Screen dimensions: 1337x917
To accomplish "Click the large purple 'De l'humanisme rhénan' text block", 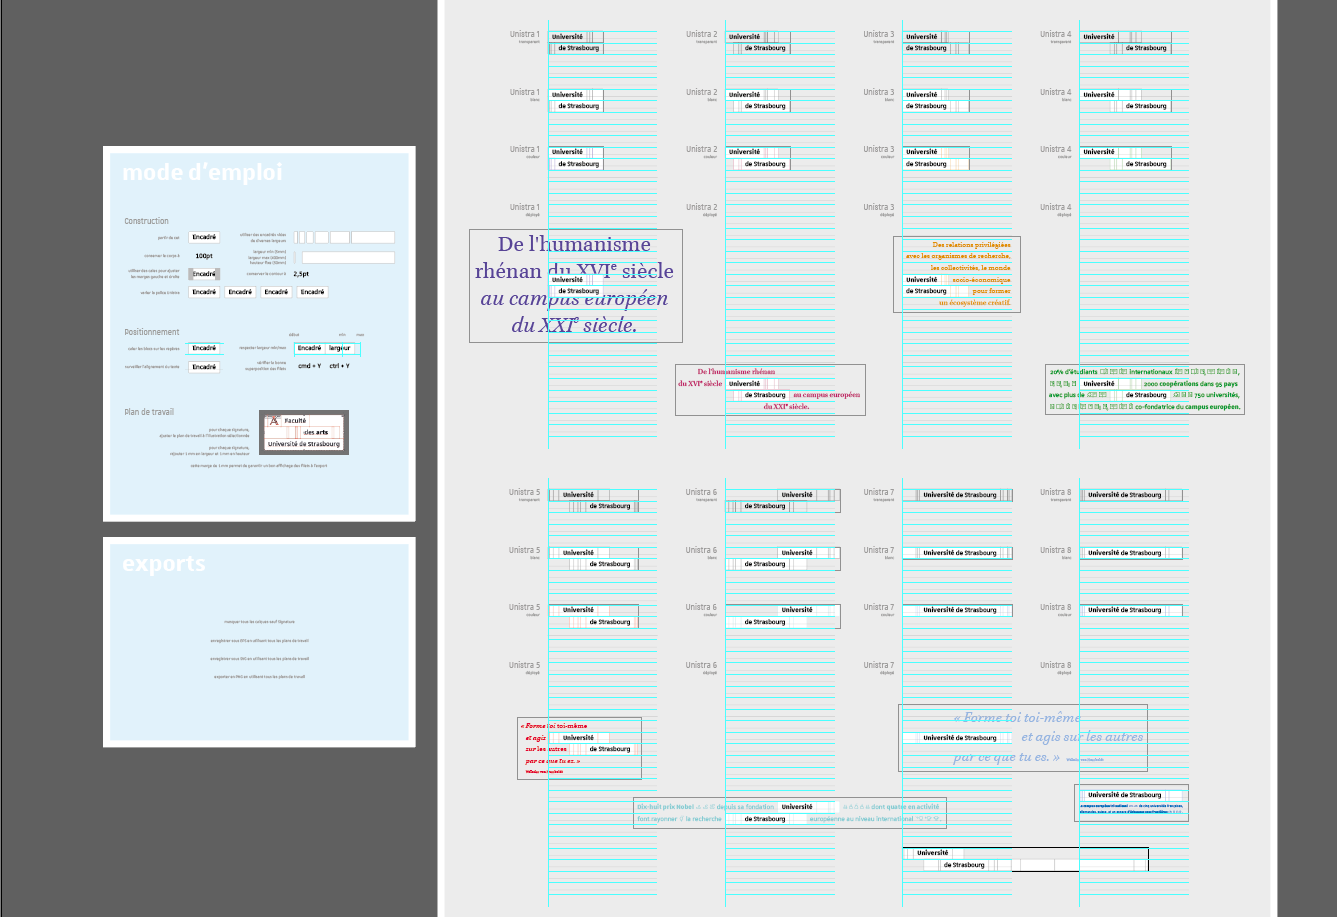I will pyautogui.click(x=576, y=286).
